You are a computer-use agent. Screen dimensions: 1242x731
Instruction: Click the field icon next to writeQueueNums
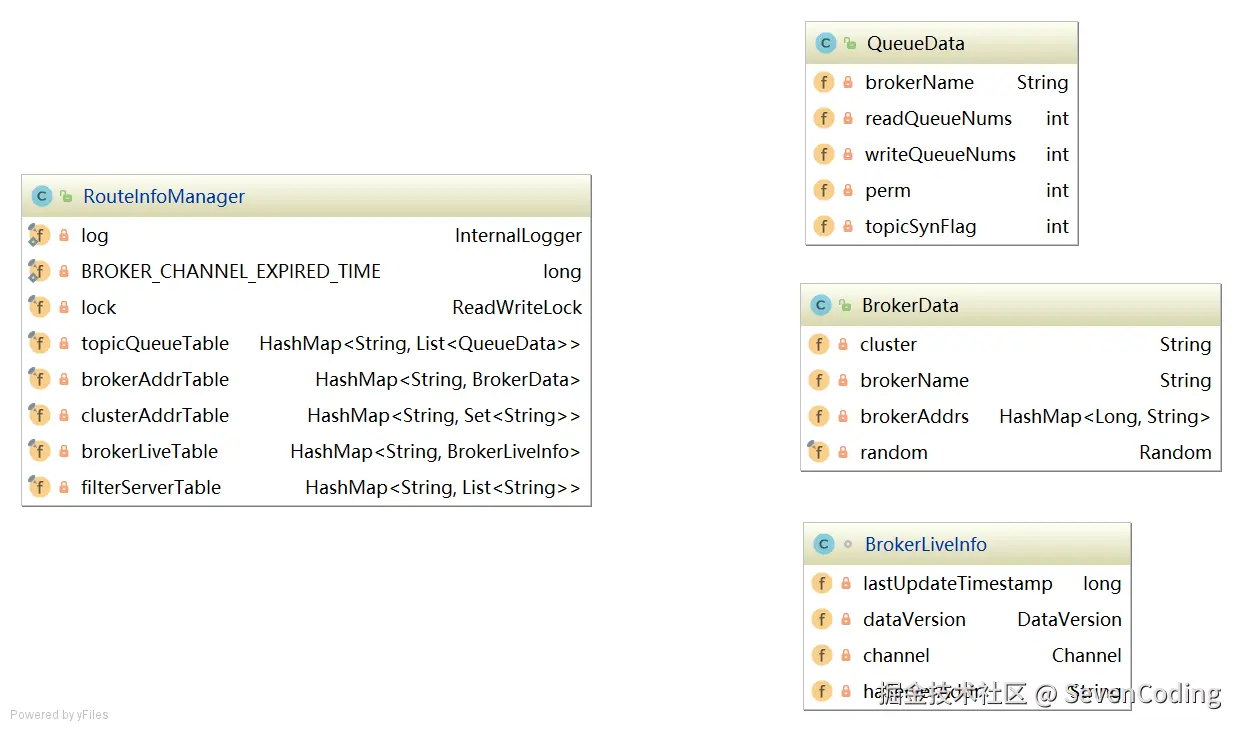(824, 154)
